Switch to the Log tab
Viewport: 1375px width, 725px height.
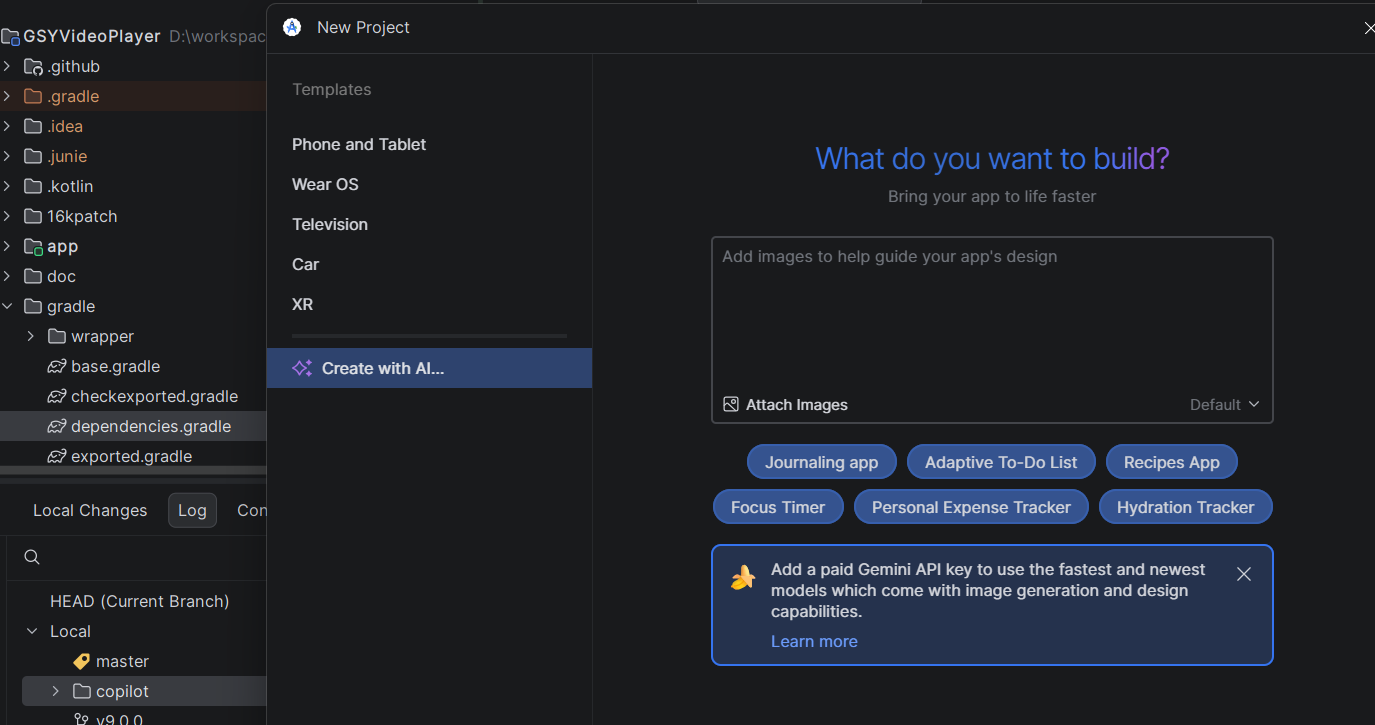coord(192,510)
